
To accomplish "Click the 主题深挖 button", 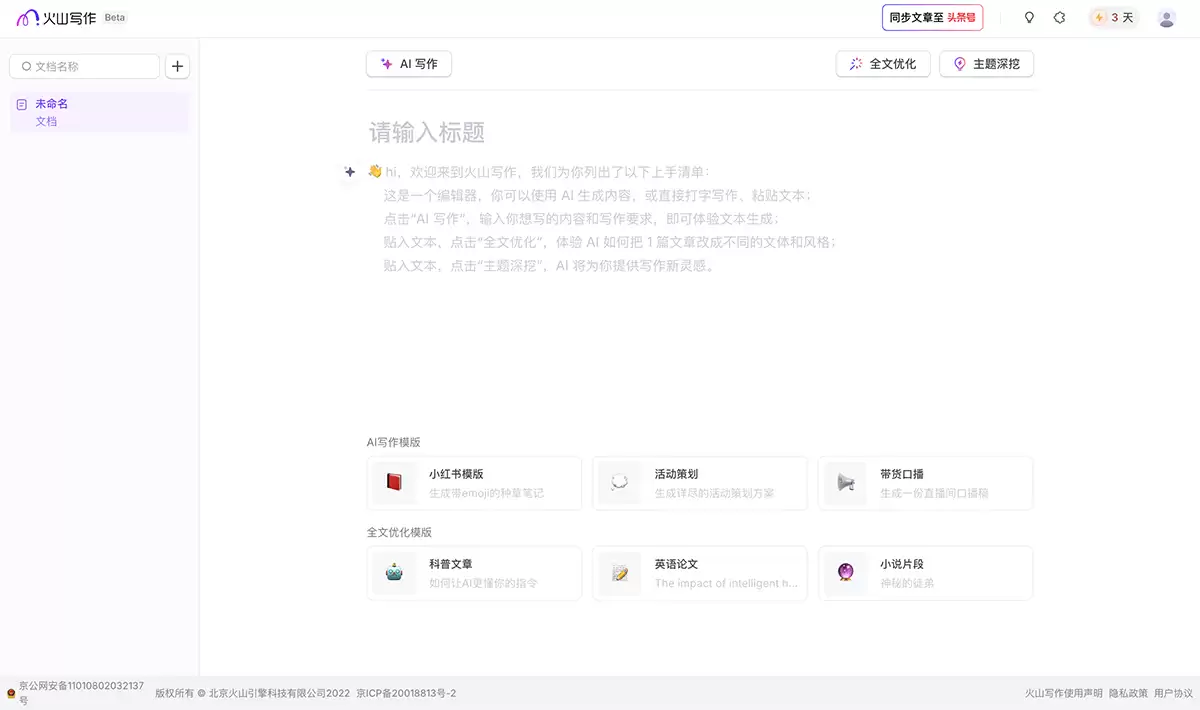I will pyautogui.click(x=986, y=64).
